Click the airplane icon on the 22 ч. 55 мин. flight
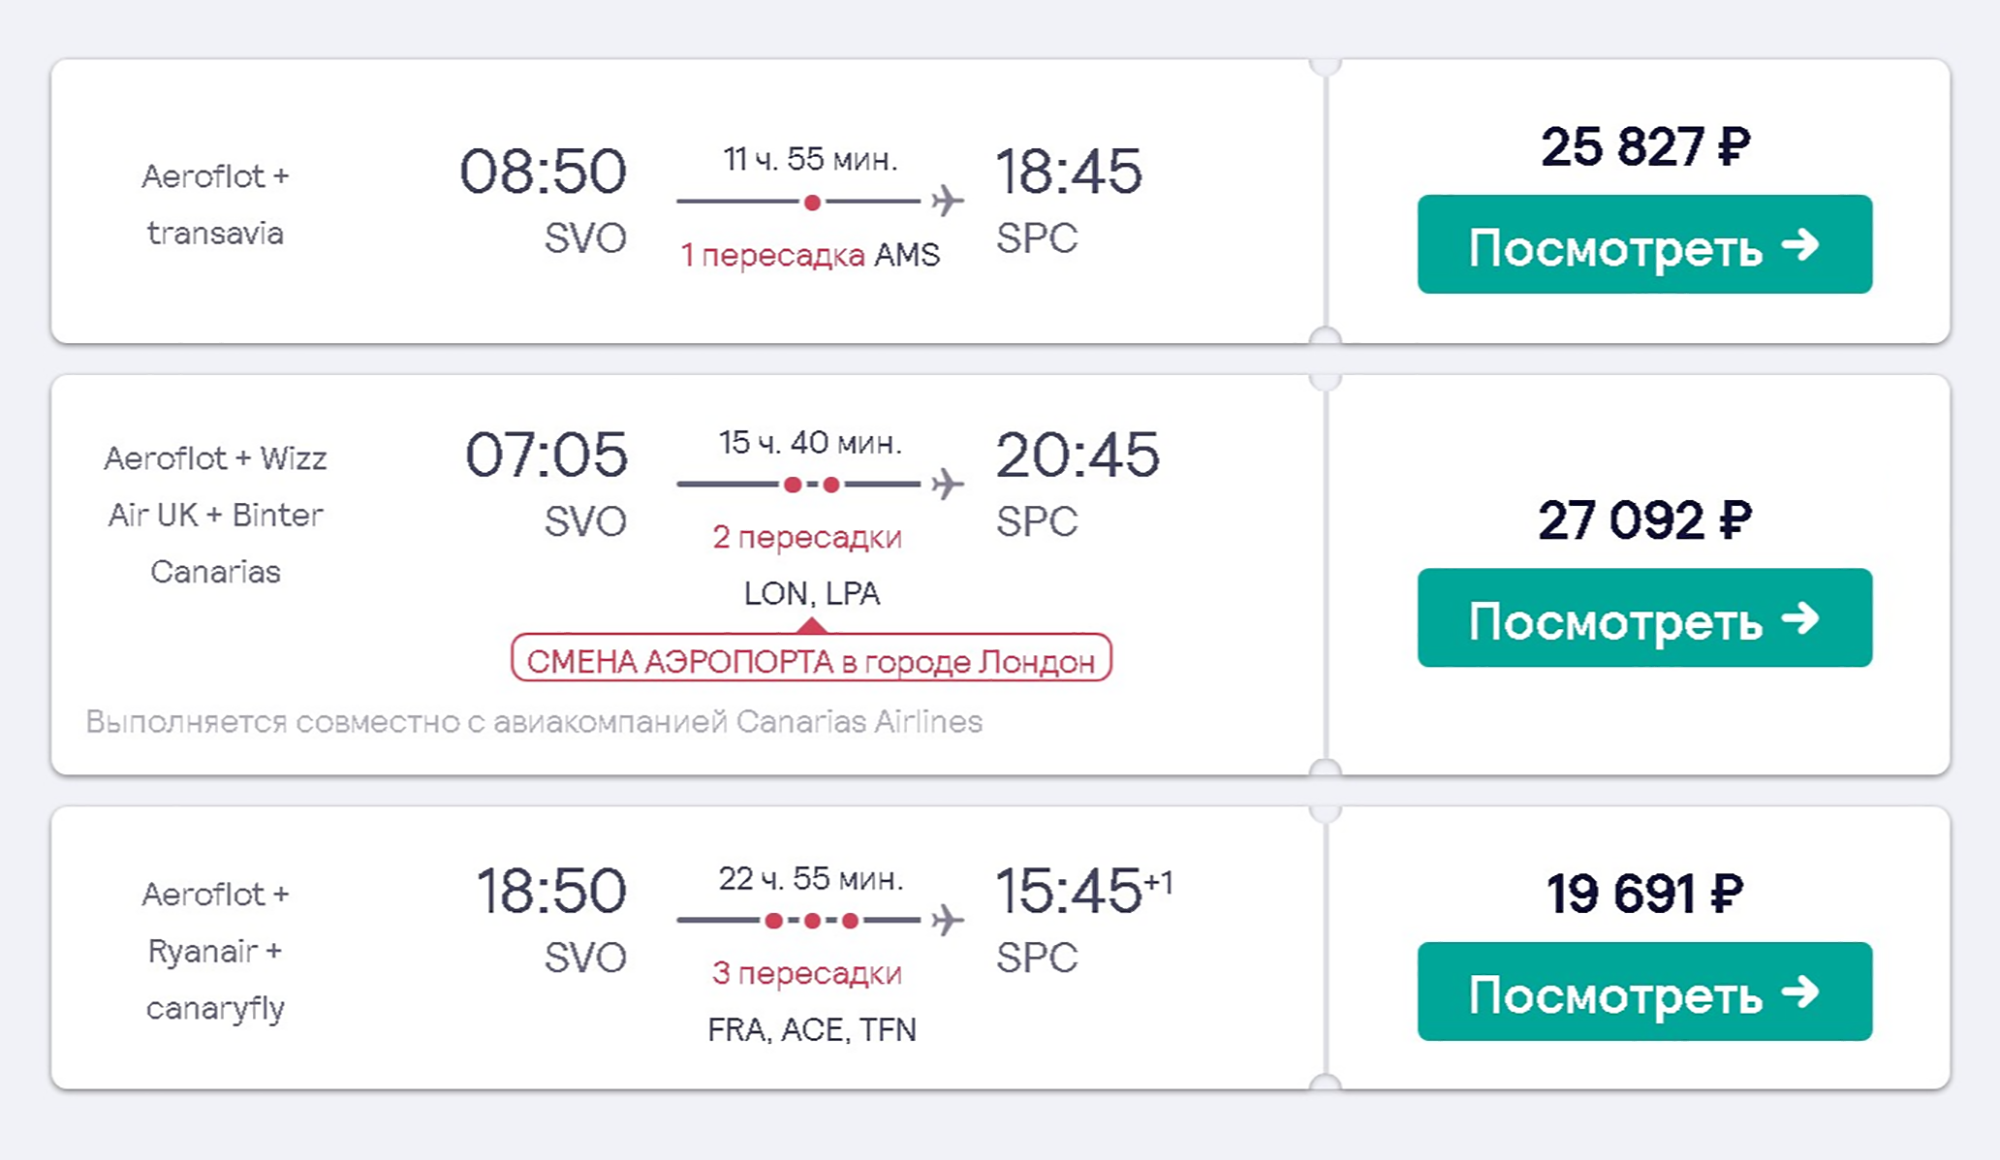Viewport: 2000px width, 1160px height. pos(947,920)
